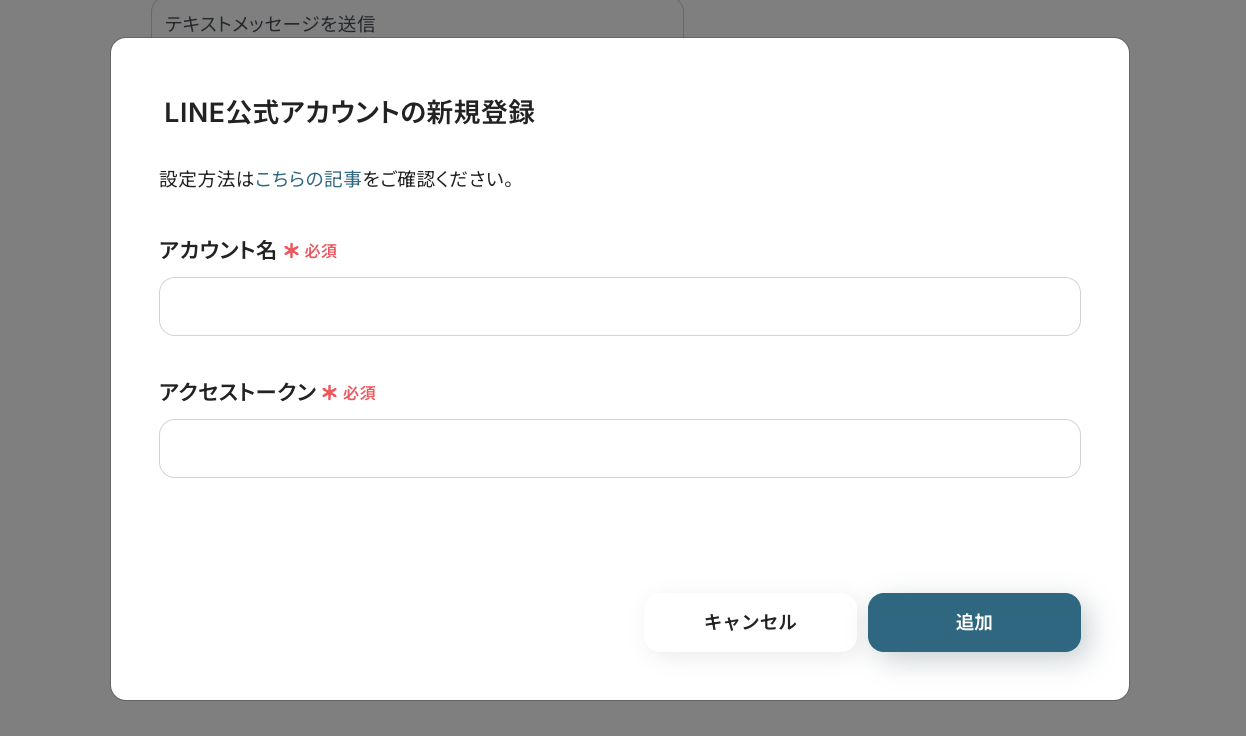Click the アクセストークン field label

click(x=238, y=392)
